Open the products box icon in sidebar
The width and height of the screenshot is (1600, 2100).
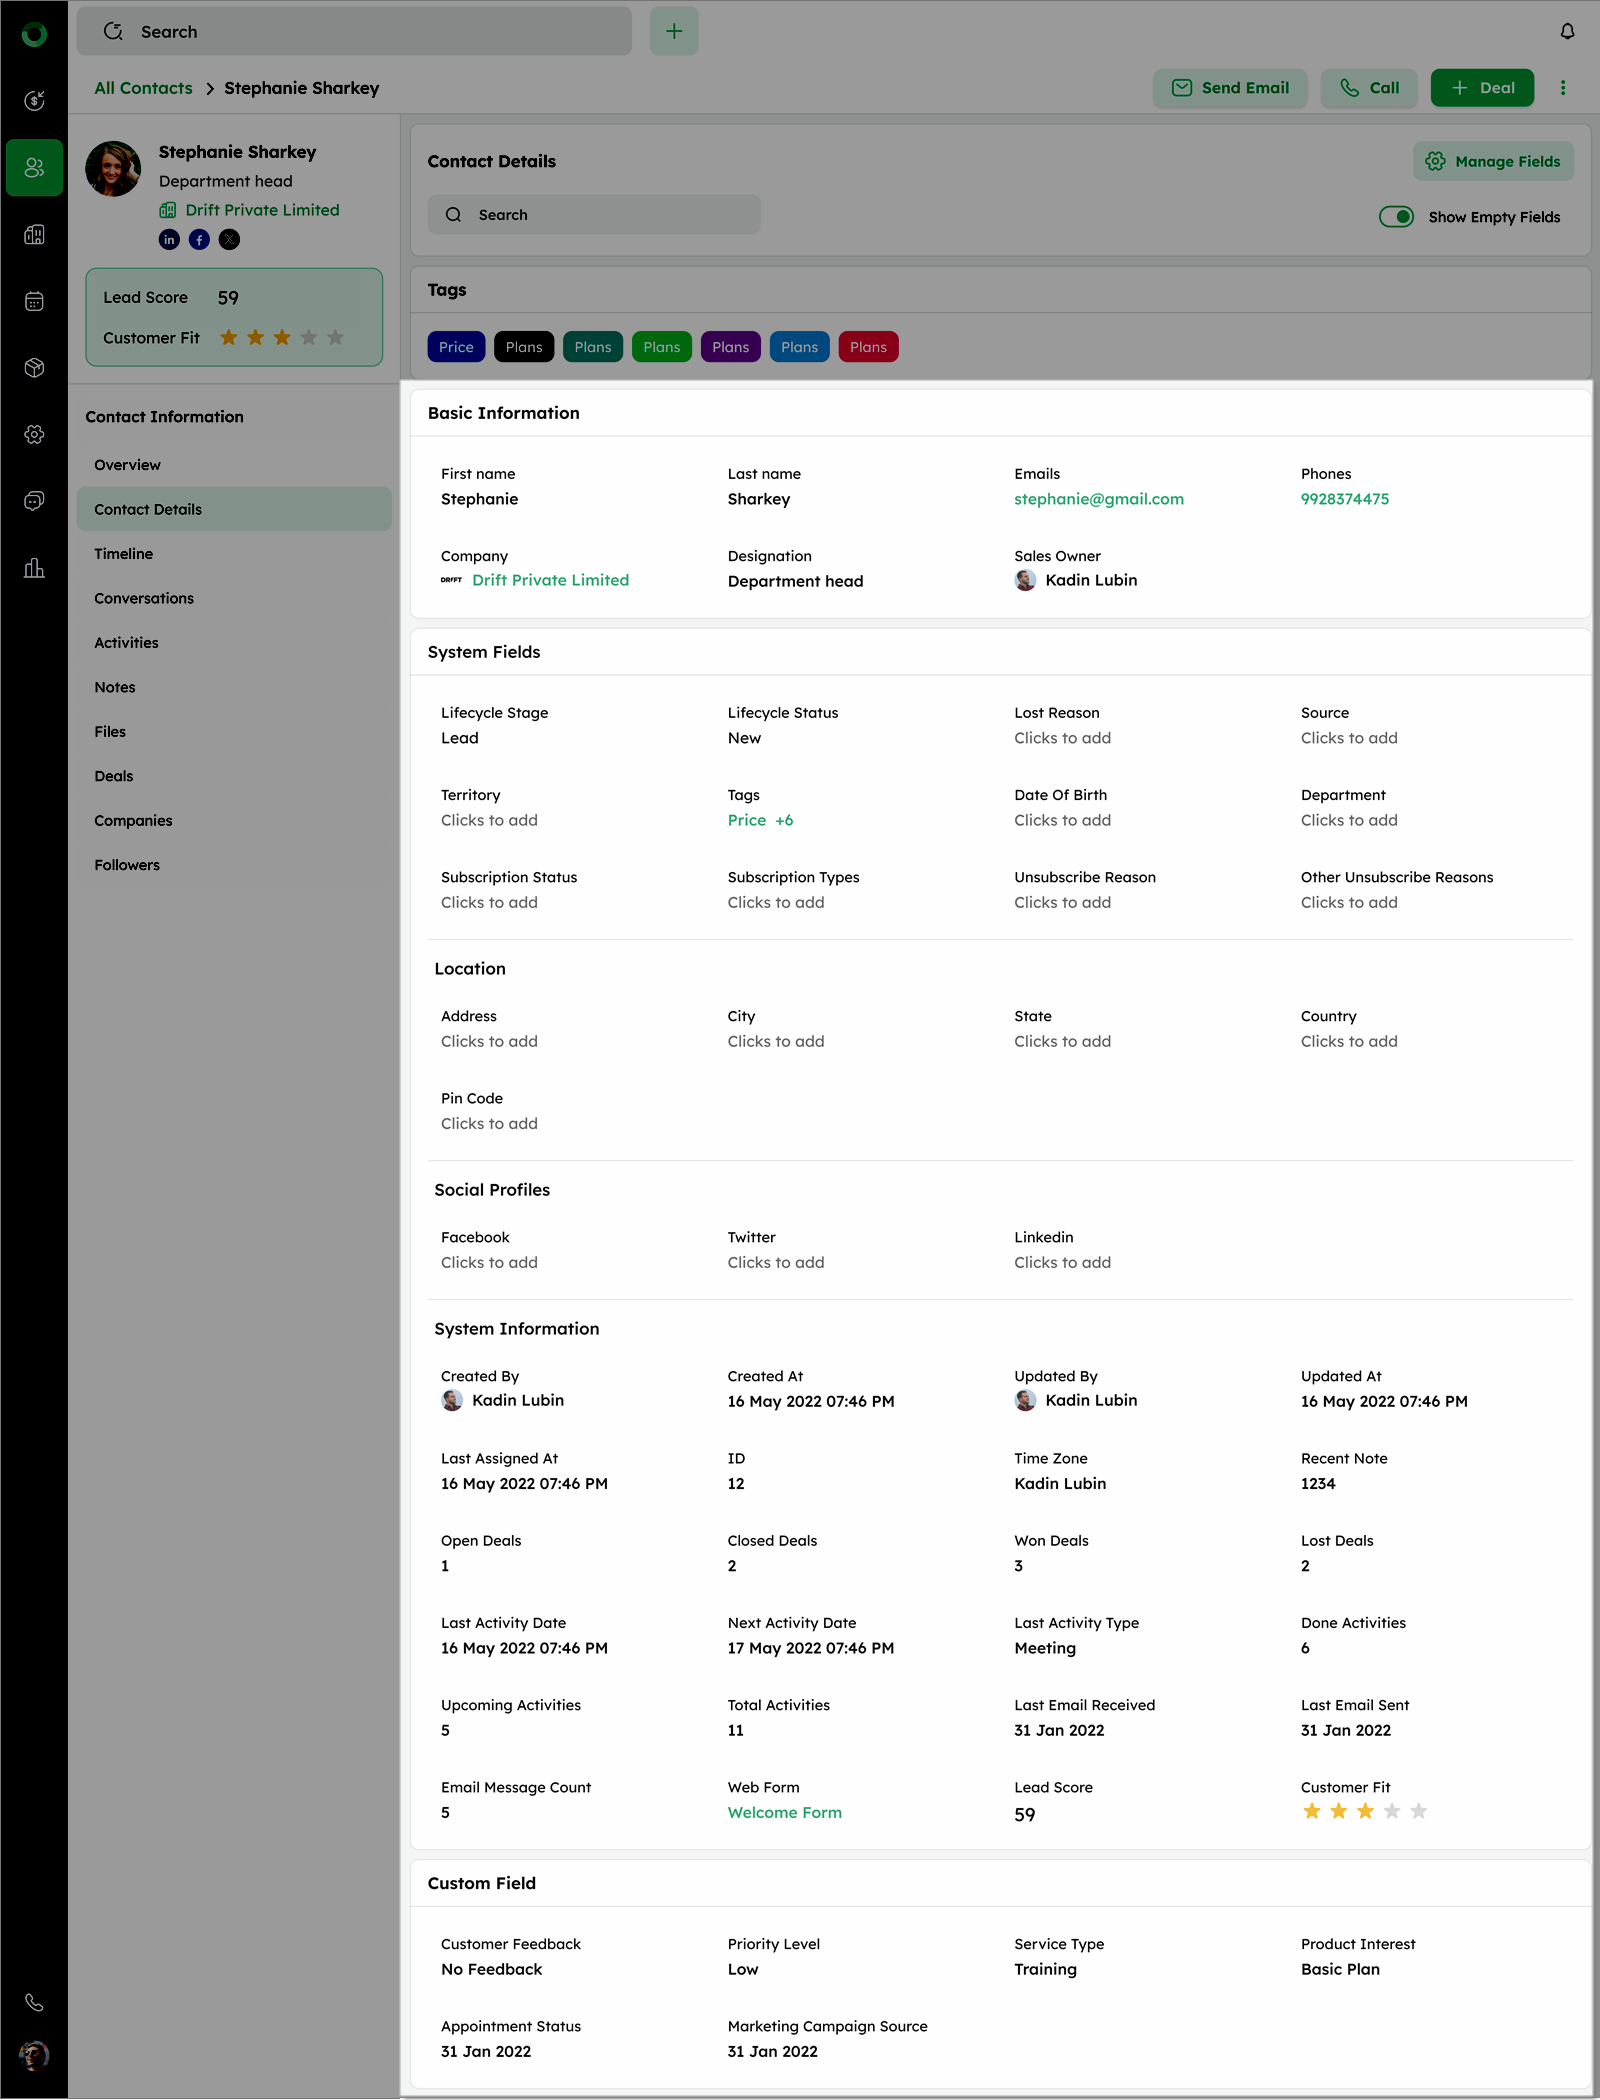34,368
